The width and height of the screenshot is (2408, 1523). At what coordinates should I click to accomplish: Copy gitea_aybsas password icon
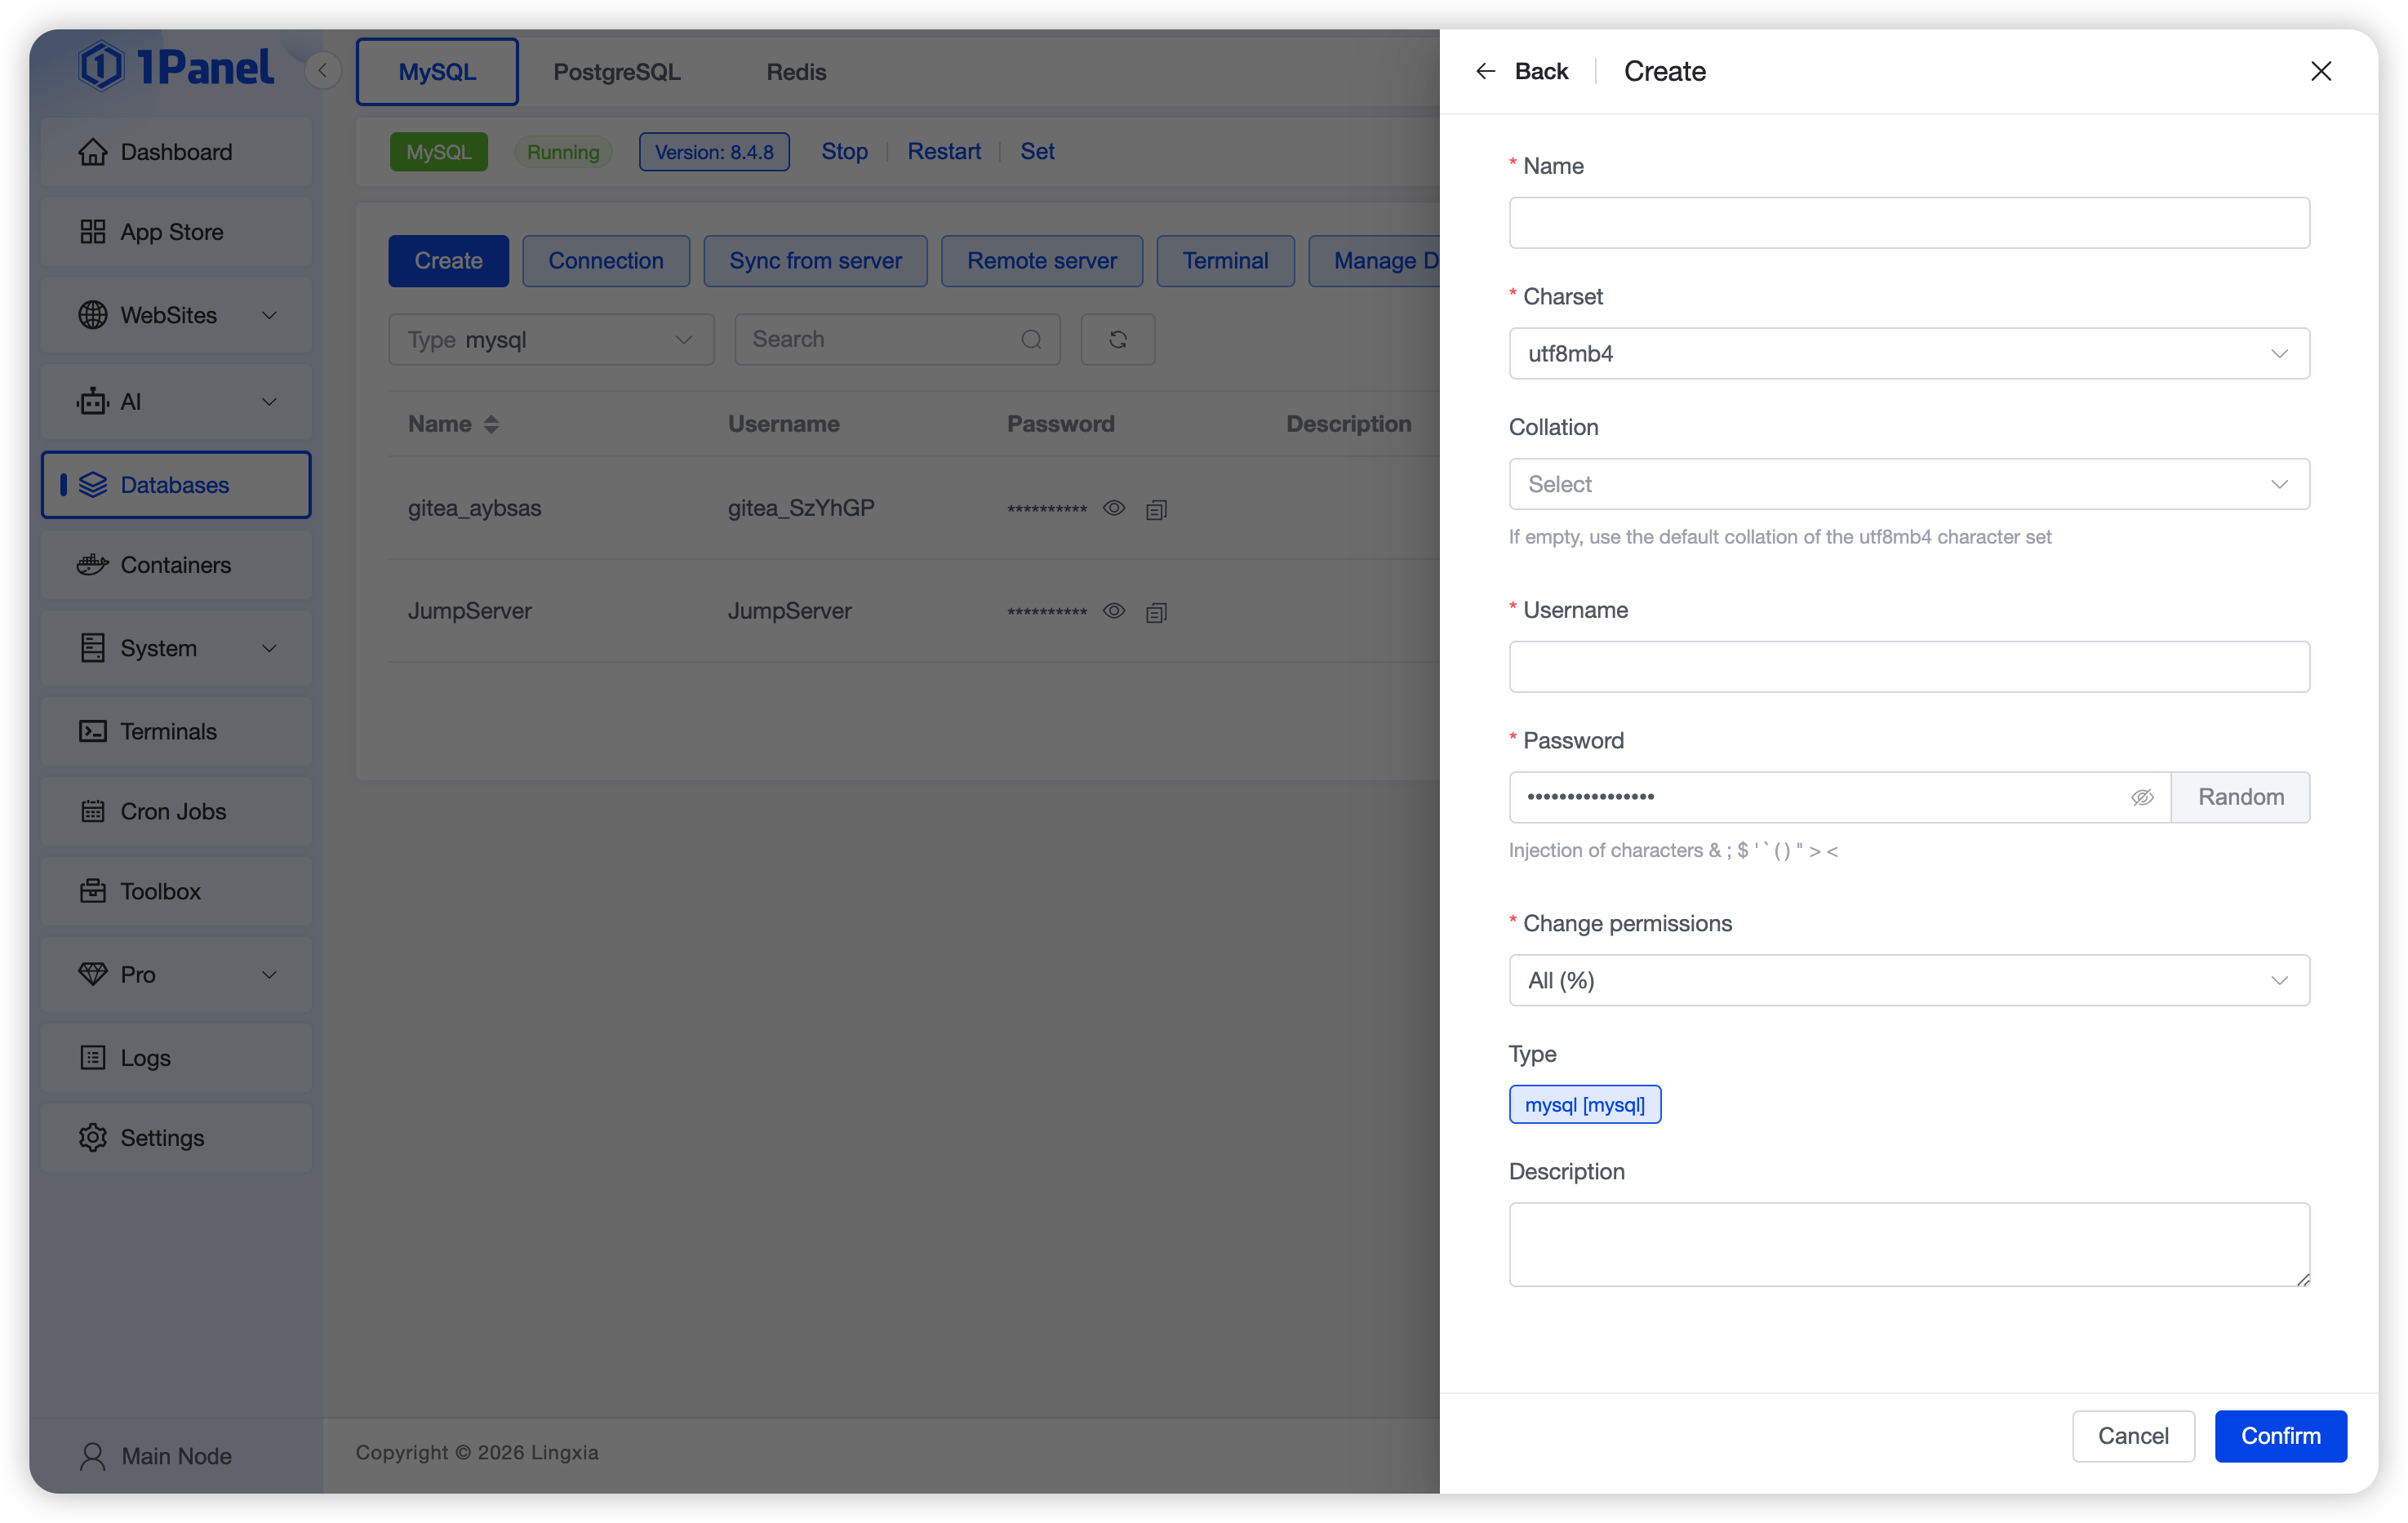click(1156, 510)
